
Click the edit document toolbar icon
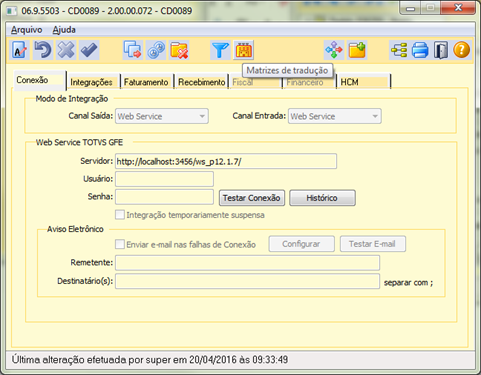coord(20,50)
